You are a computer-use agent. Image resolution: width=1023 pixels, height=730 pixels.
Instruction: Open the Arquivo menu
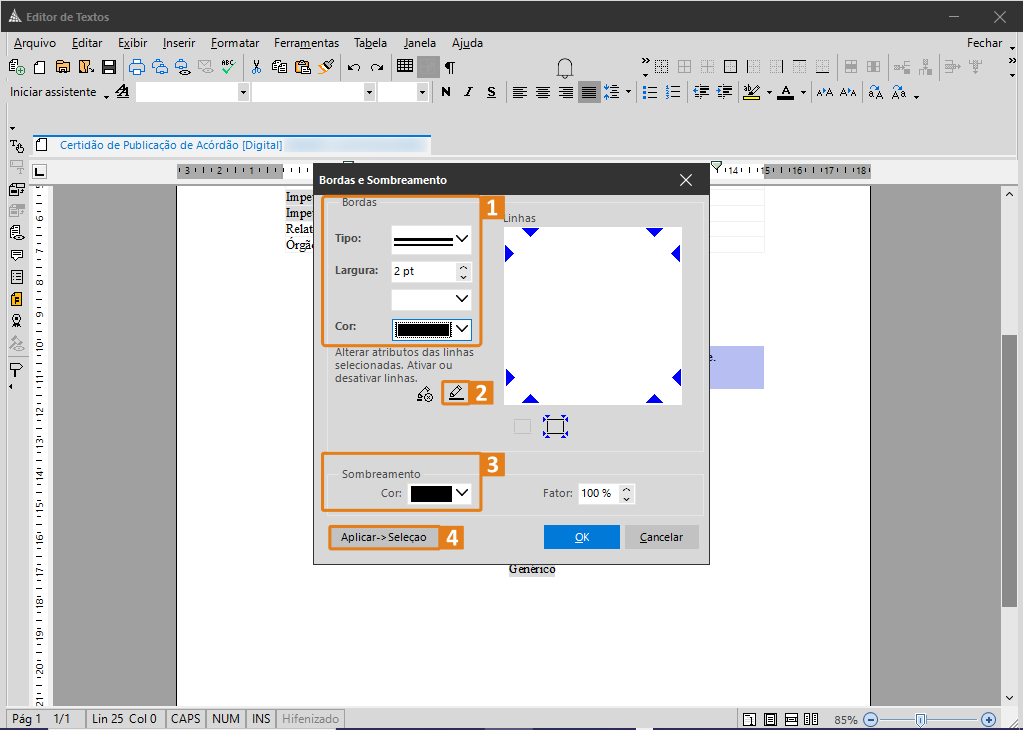(x=35, y=43)
